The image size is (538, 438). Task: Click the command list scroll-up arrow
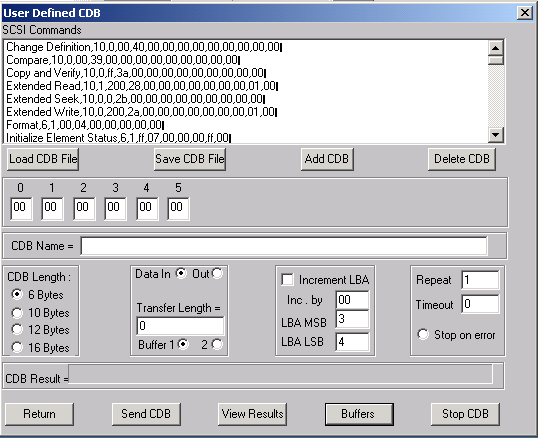pyautogui.click(x=495, y=48)
